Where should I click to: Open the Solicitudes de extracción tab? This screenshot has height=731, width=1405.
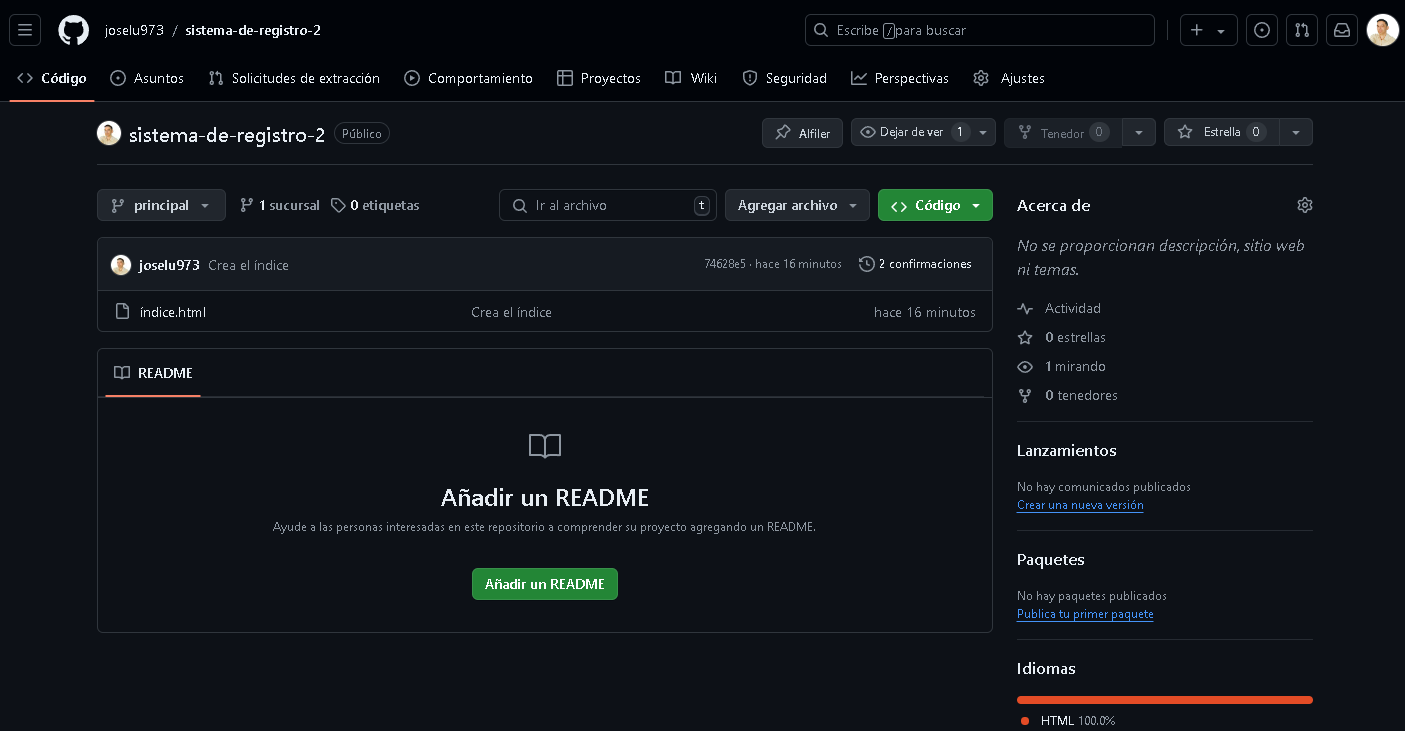tap(294, 78)
